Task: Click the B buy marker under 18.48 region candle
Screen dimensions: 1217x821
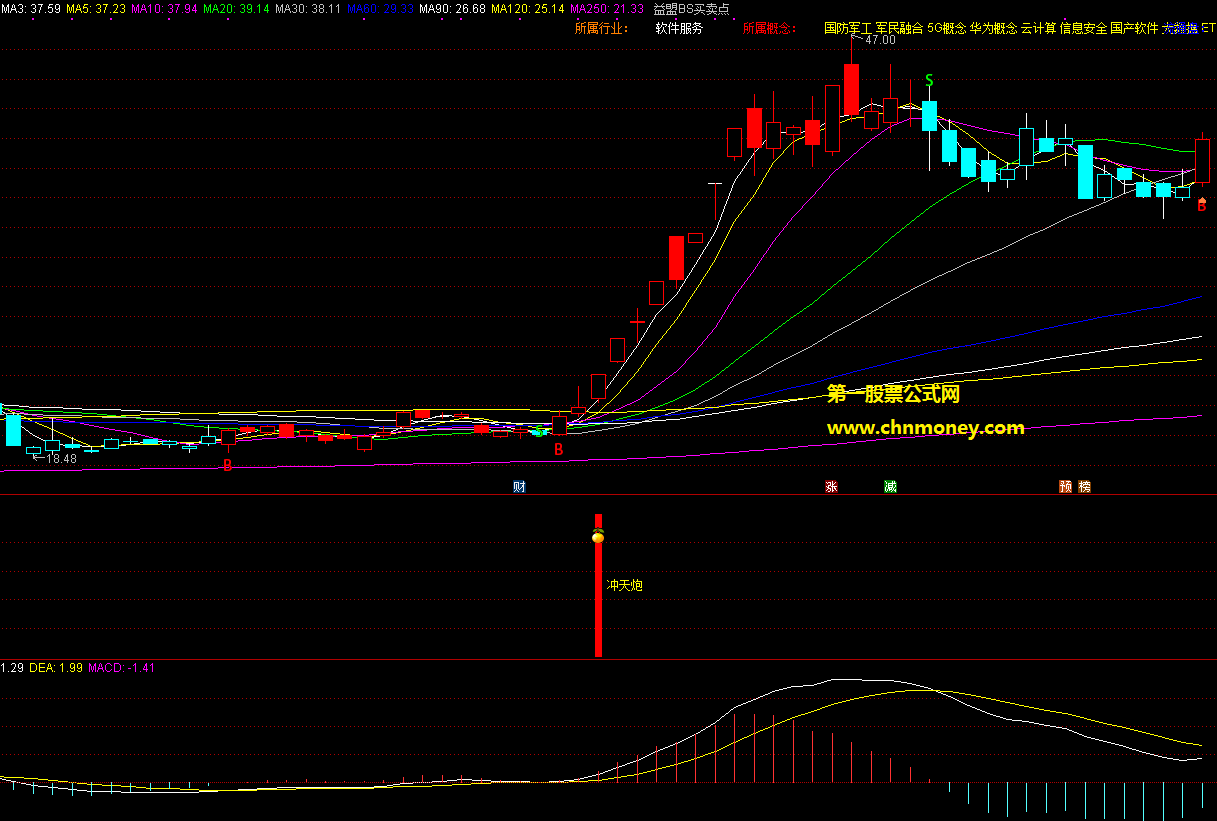Action: click(227, 465)
